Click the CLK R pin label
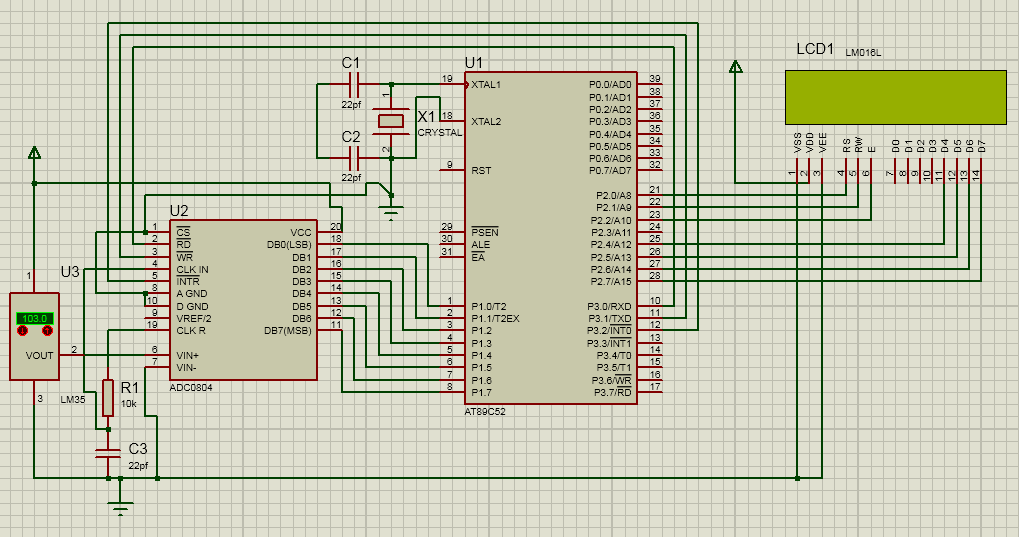 [190, 330]
